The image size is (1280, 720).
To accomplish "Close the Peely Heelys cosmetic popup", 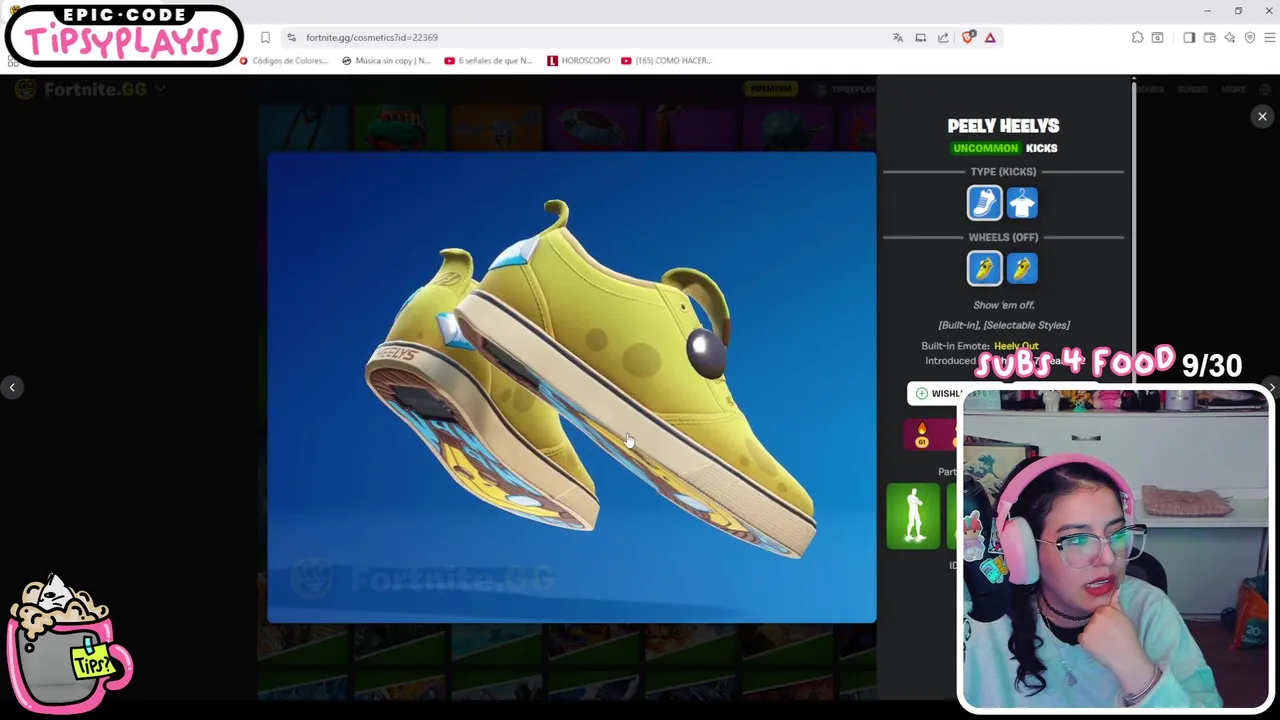I will pos(1262,117).
